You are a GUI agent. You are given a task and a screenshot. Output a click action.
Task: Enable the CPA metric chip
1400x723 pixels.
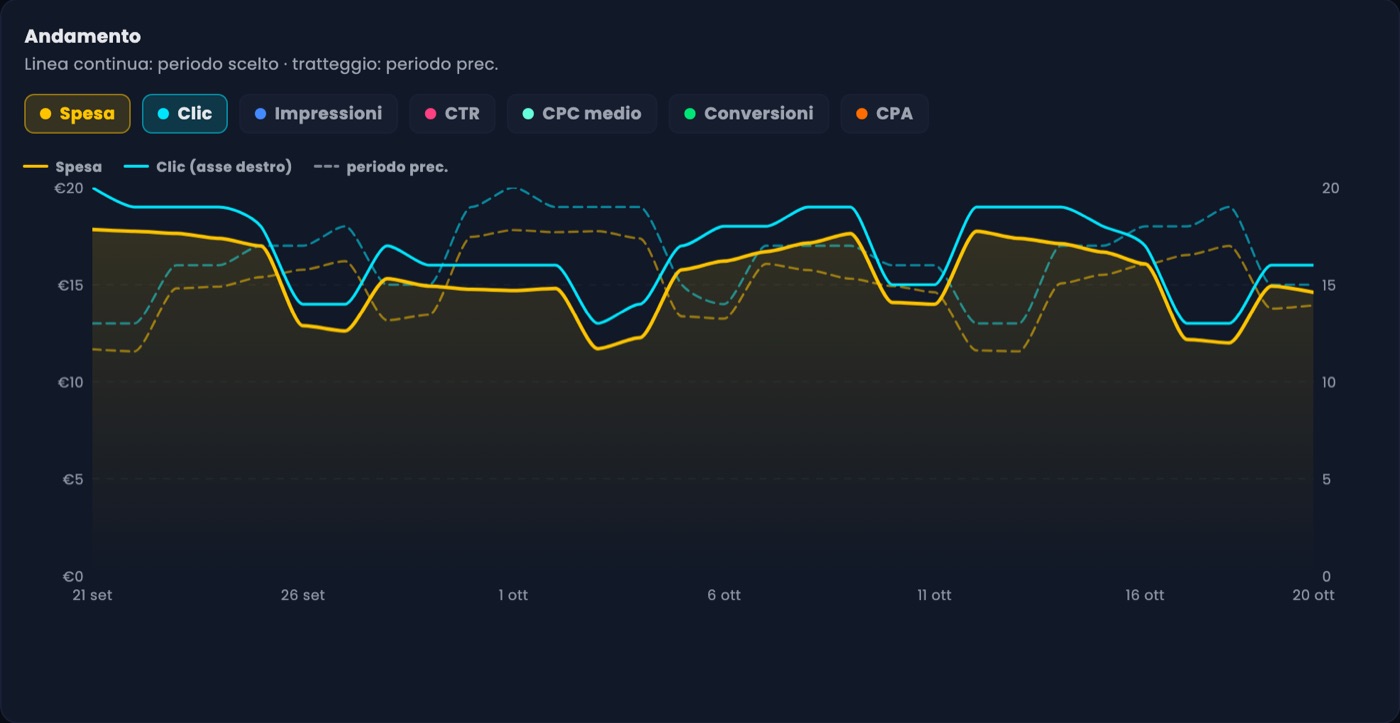coord(885,114)
